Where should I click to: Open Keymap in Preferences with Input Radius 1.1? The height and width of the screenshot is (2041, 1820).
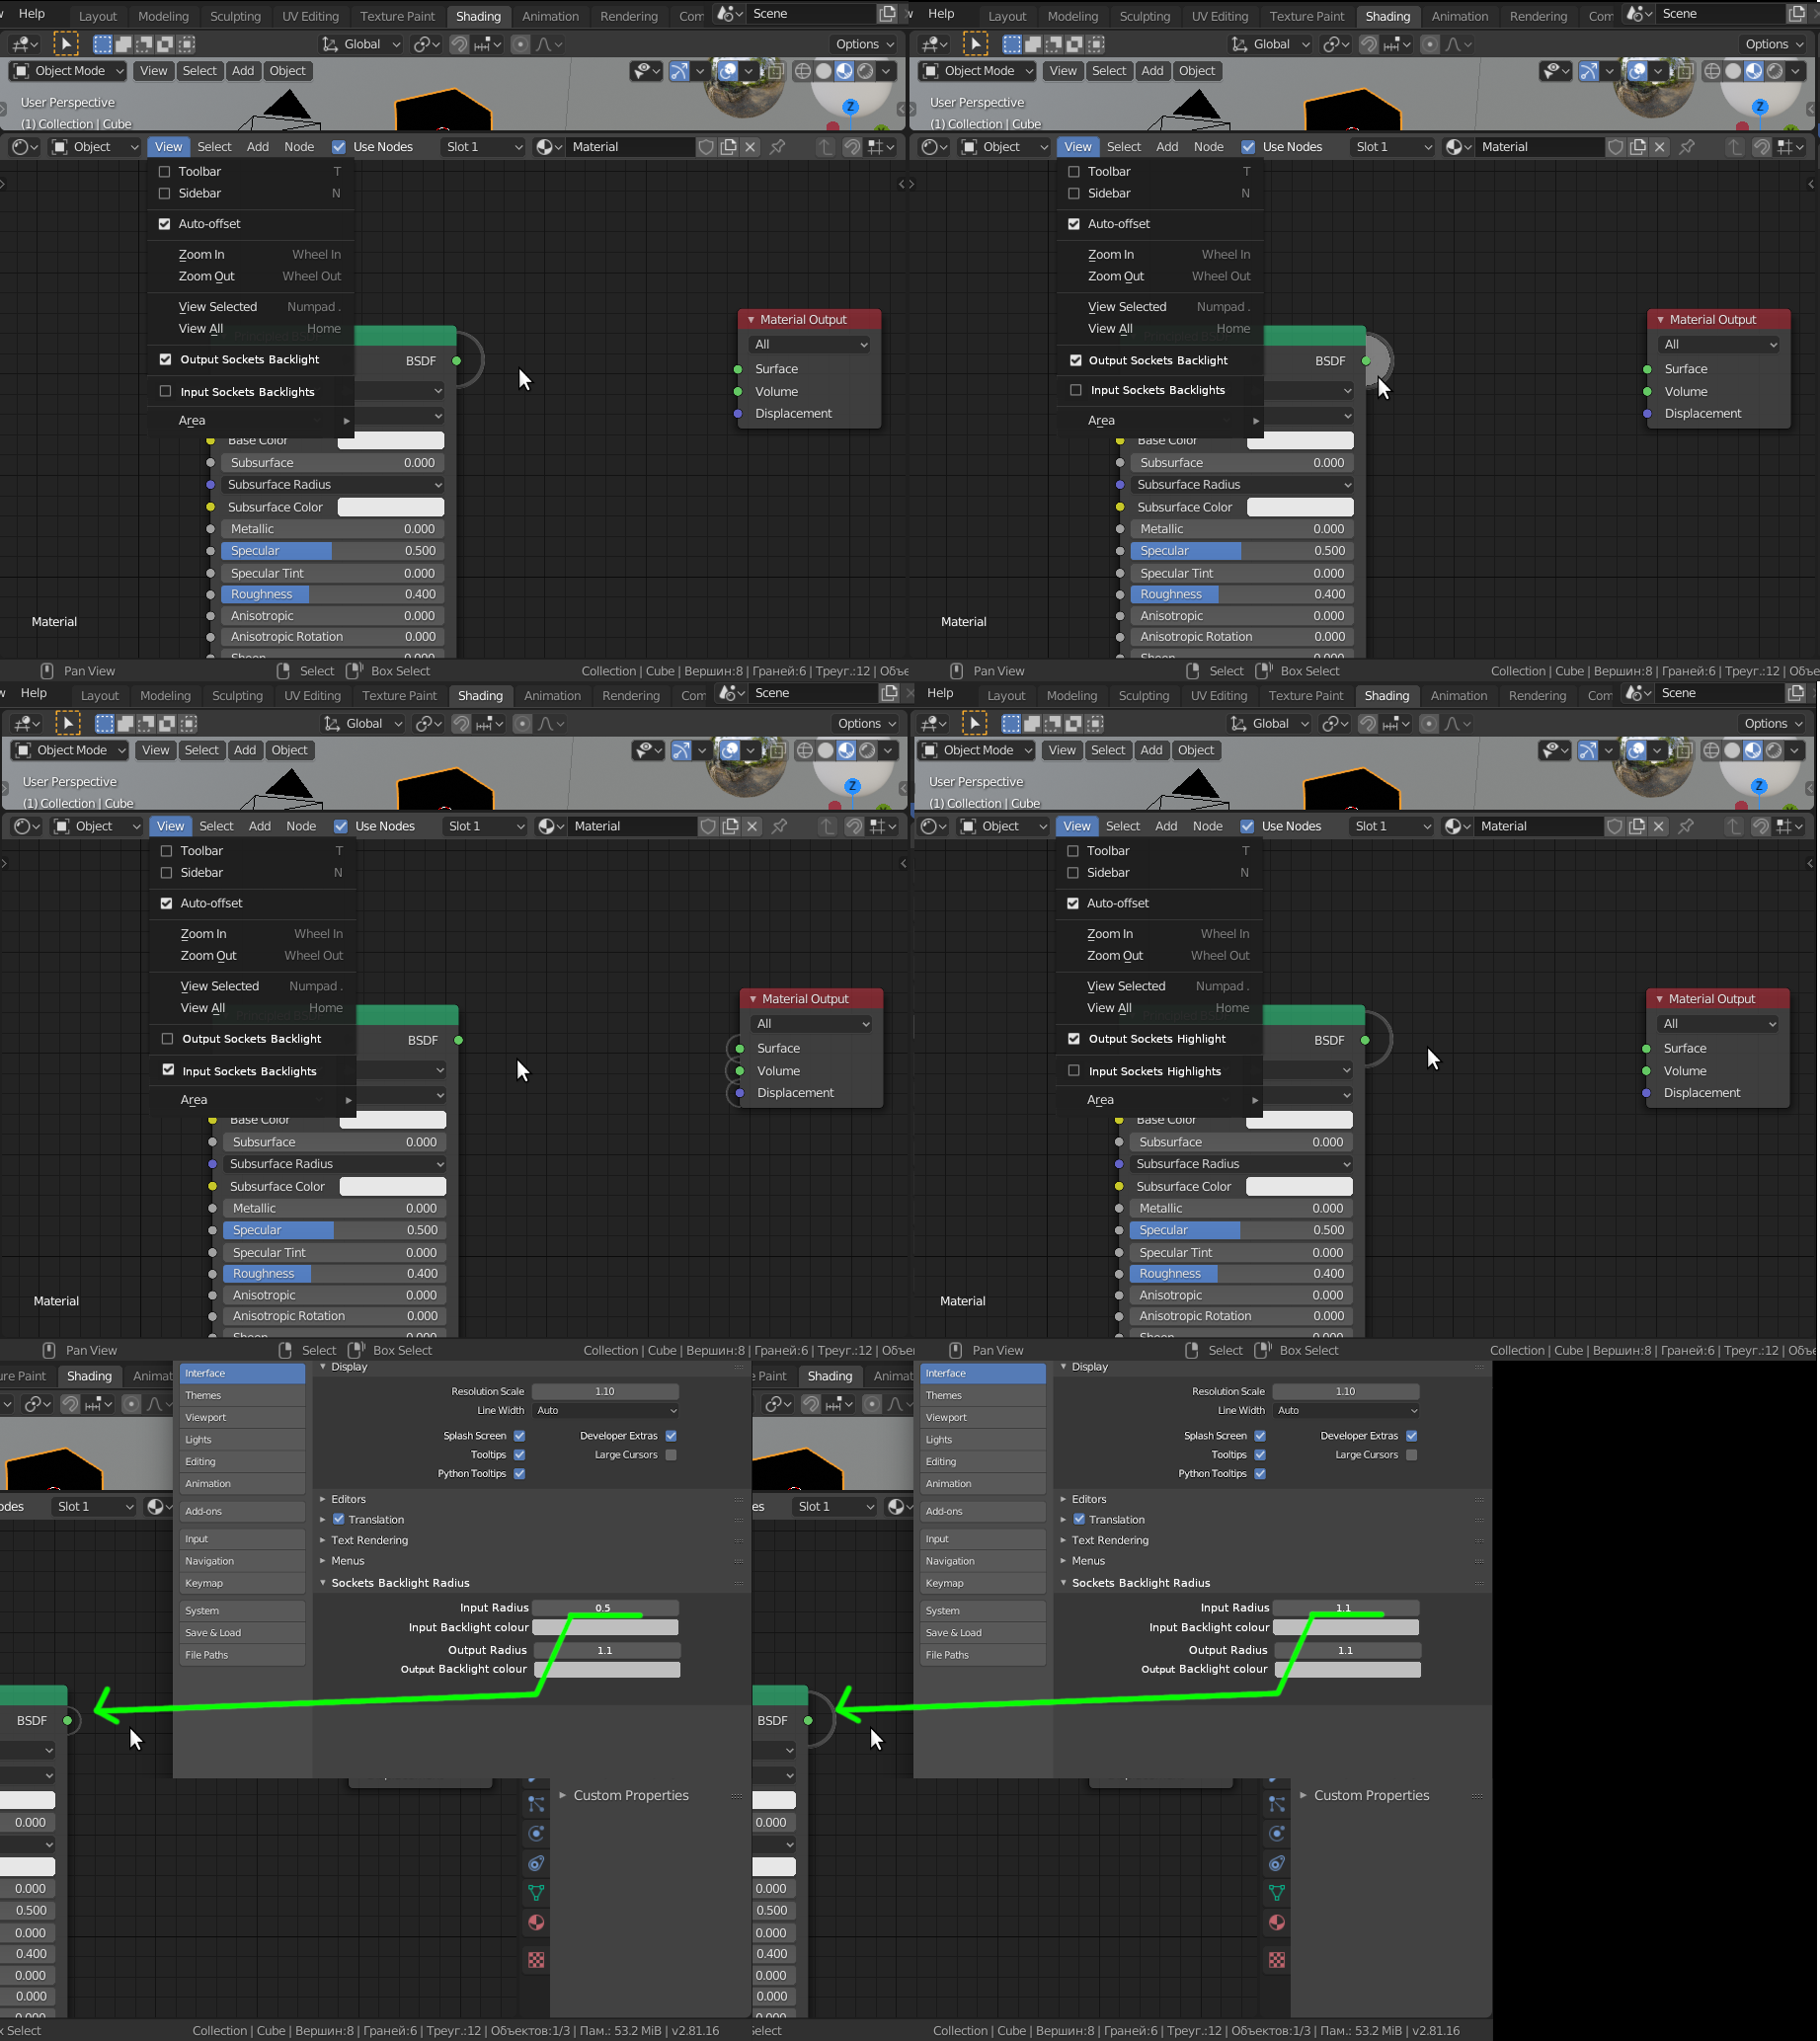[982, 1583]
